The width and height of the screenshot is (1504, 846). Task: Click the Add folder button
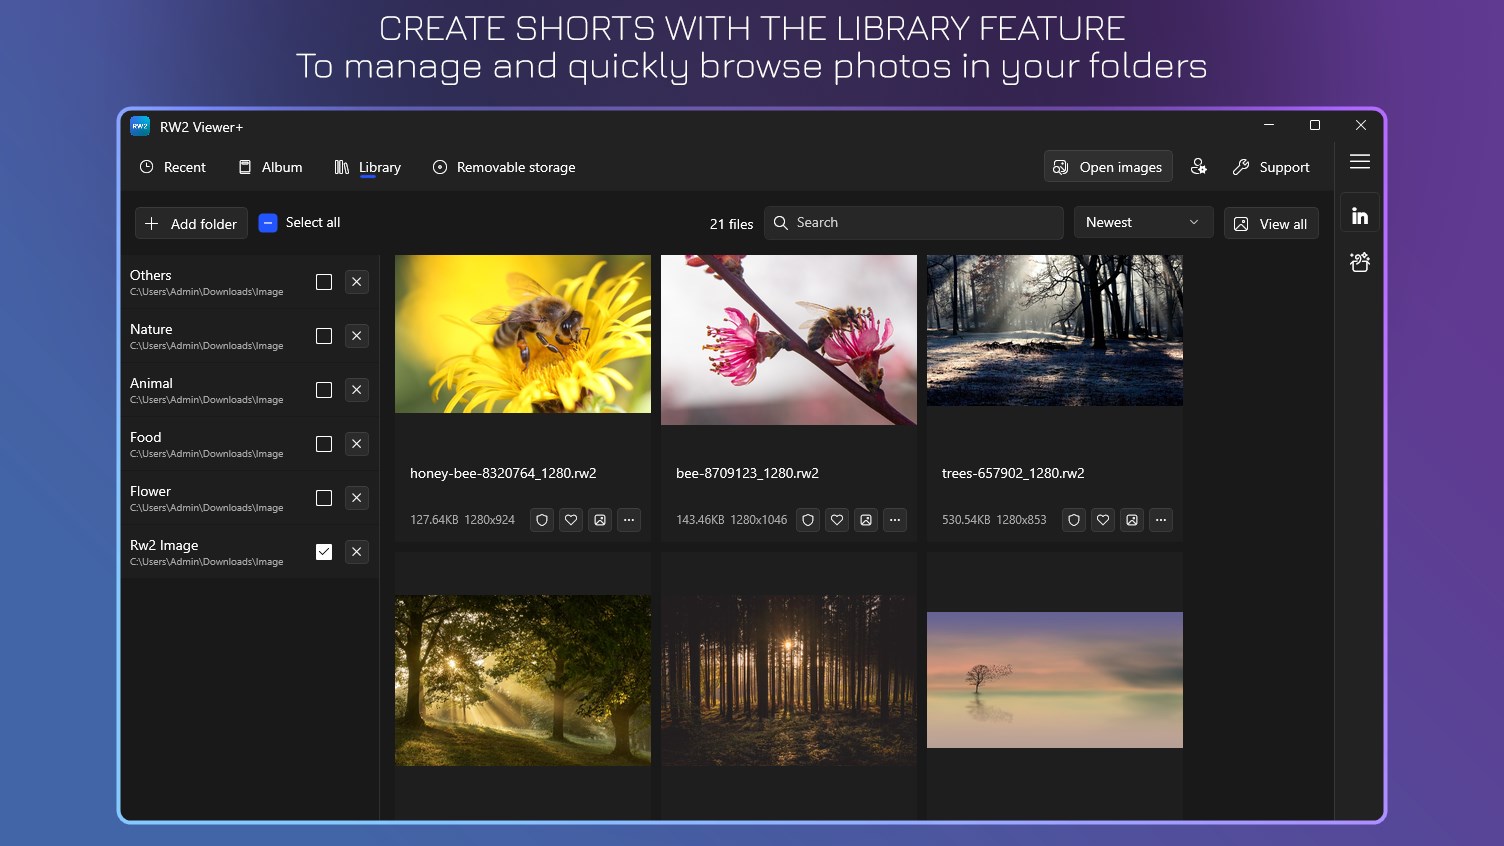click(x=191, y=224)
